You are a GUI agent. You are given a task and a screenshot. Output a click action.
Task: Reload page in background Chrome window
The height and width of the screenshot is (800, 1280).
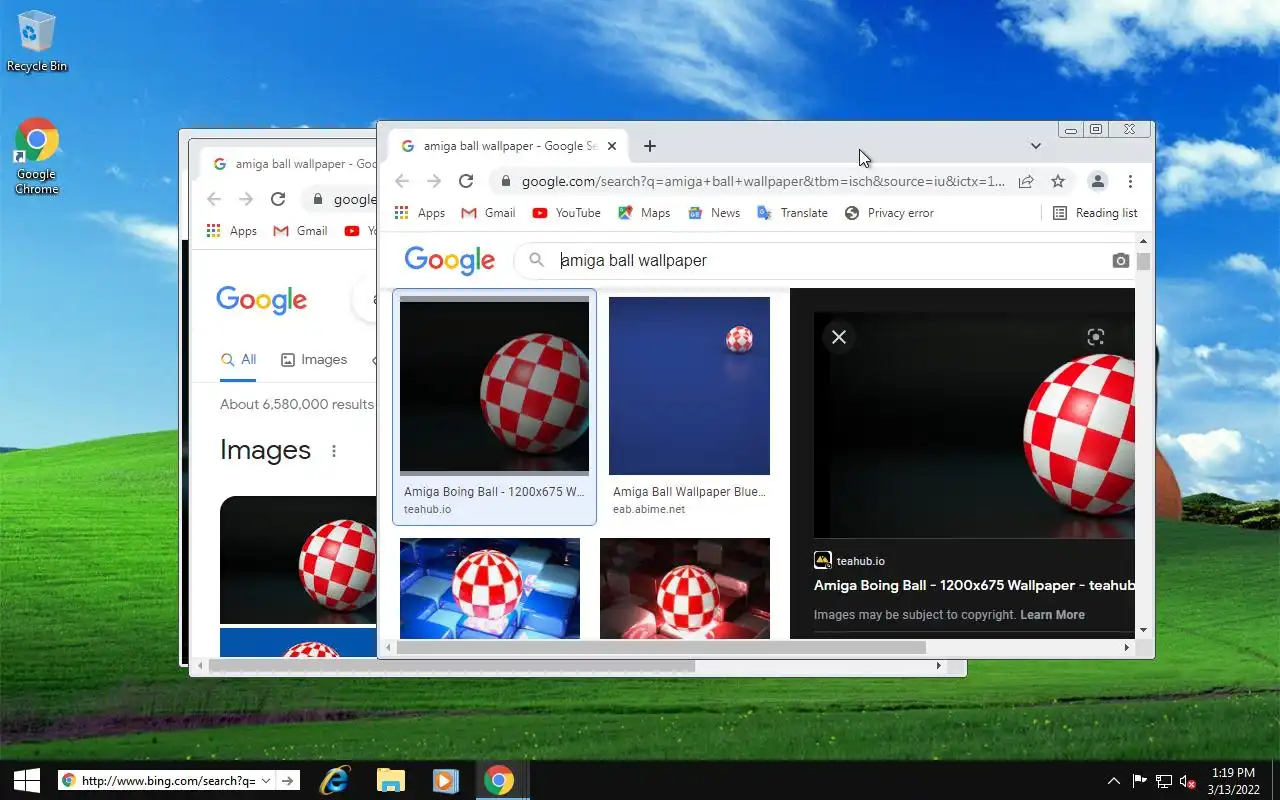click(x=278, y=199)
